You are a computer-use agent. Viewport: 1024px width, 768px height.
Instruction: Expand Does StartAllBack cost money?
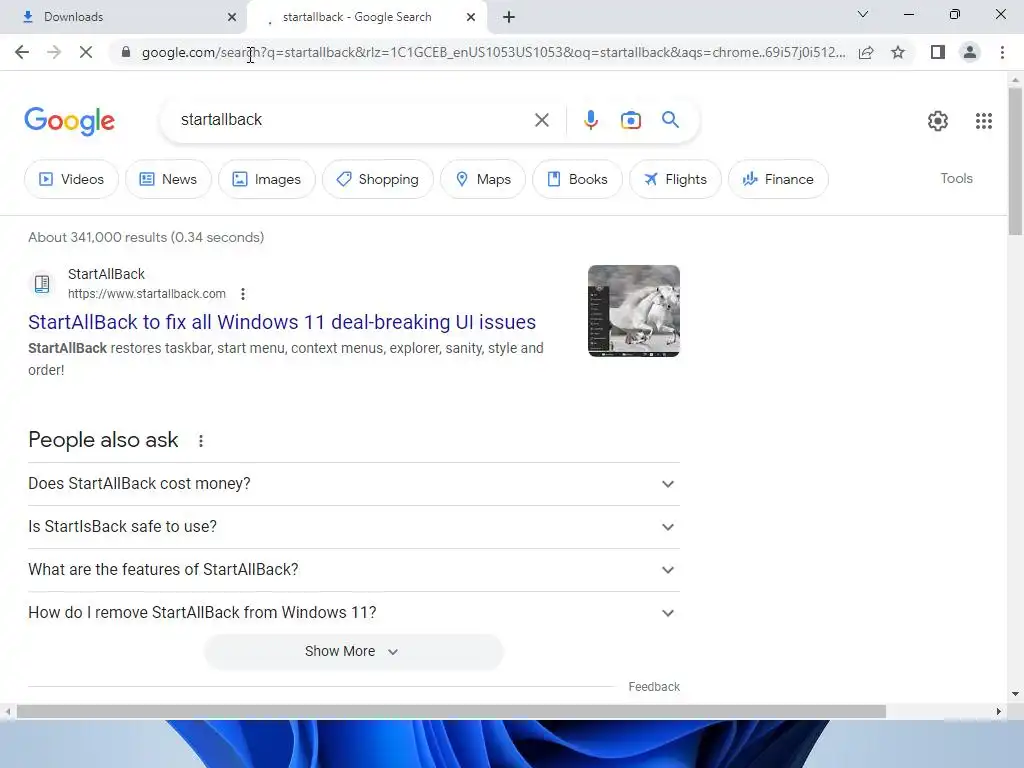[354, 484]
